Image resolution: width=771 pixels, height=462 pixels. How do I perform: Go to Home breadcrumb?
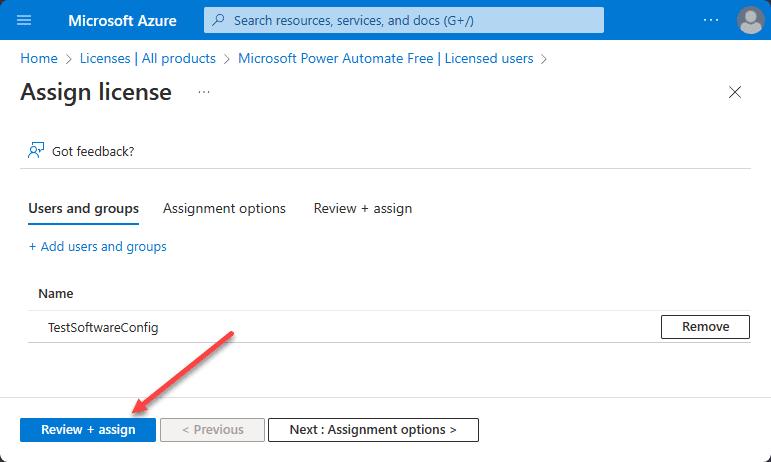(39, 58)
